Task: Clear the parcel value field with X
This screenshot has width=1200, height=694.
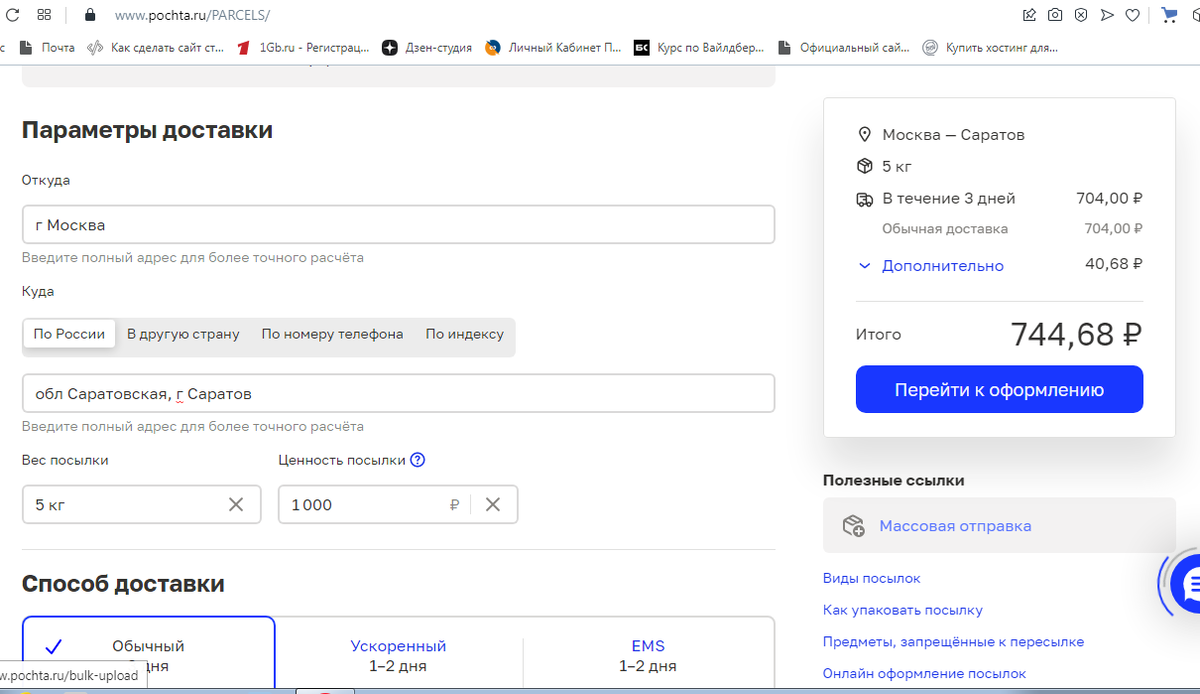Action: (493, 505)
